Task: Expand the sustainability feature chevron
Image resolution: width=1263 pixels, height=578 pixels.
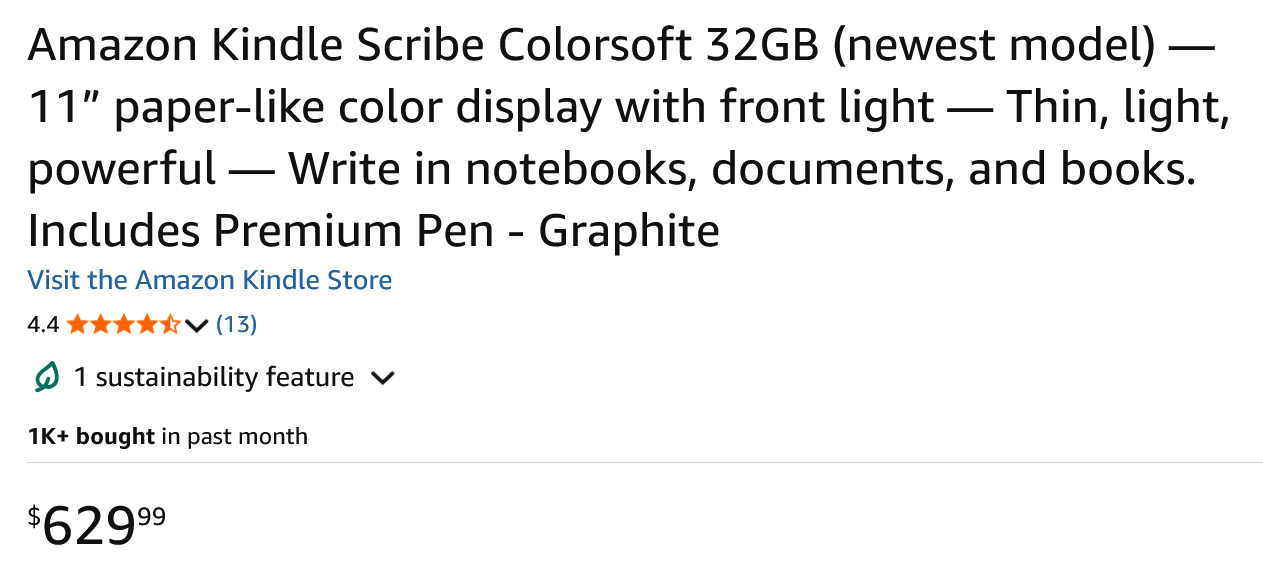Action: 382,378
